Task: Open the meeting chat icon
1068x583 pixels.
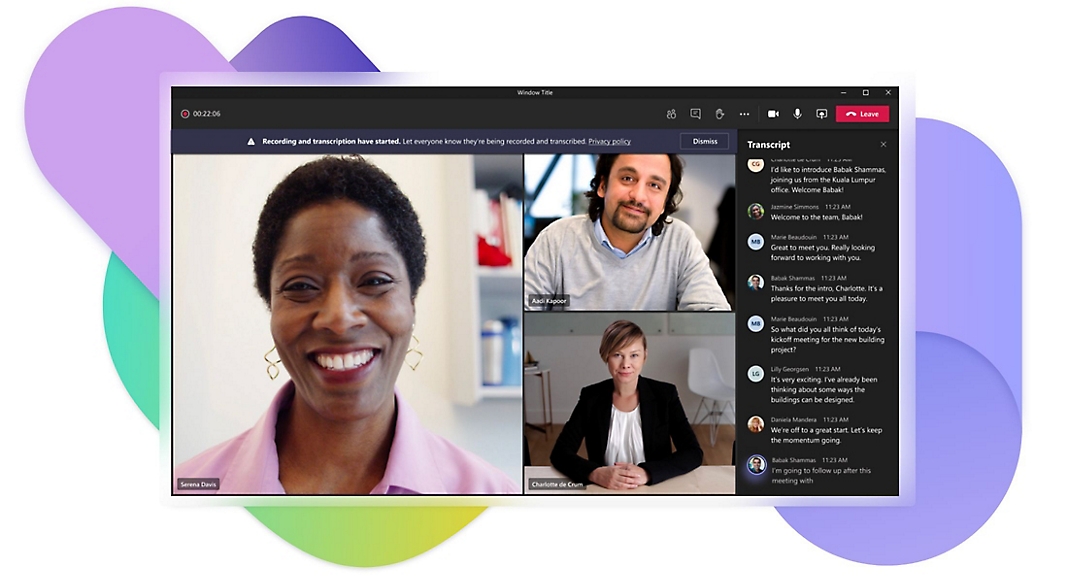Action: point(696,114)
